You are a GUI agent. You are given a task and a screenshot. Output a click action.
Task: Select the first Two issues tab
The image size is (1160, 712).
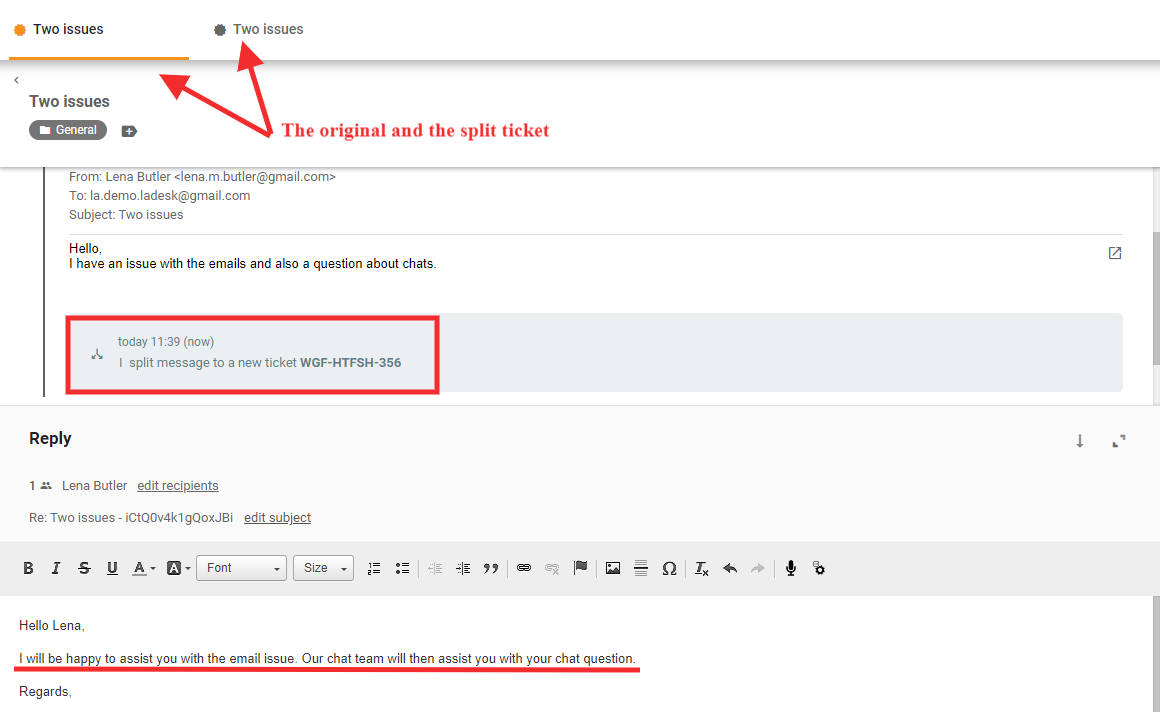pos(68,30)
